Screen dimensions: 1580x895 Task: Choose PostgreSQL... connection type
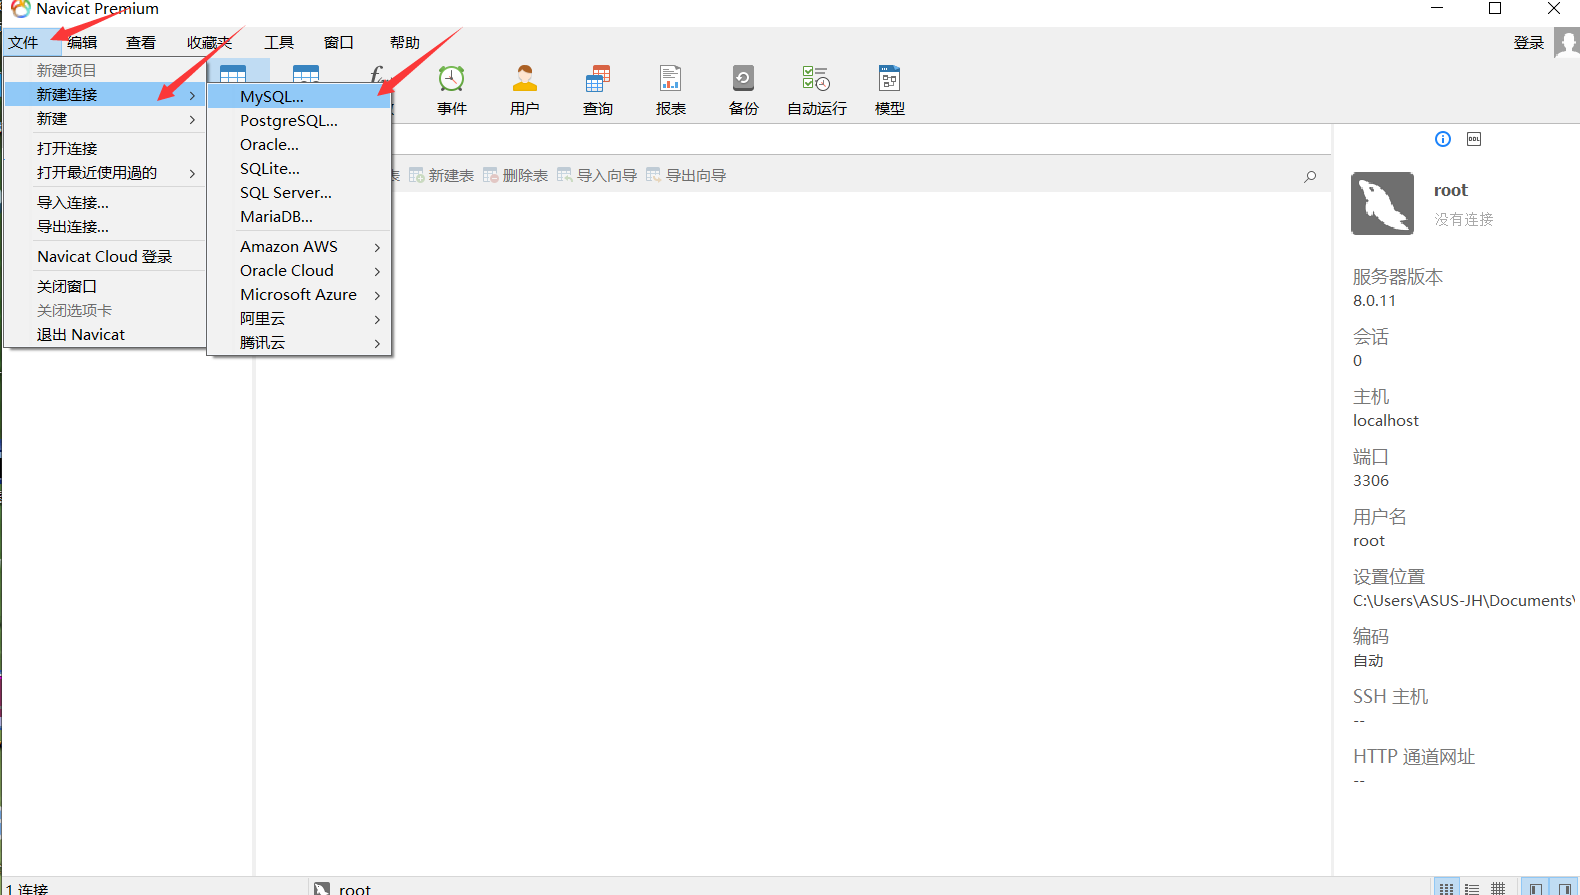[299, 121]
